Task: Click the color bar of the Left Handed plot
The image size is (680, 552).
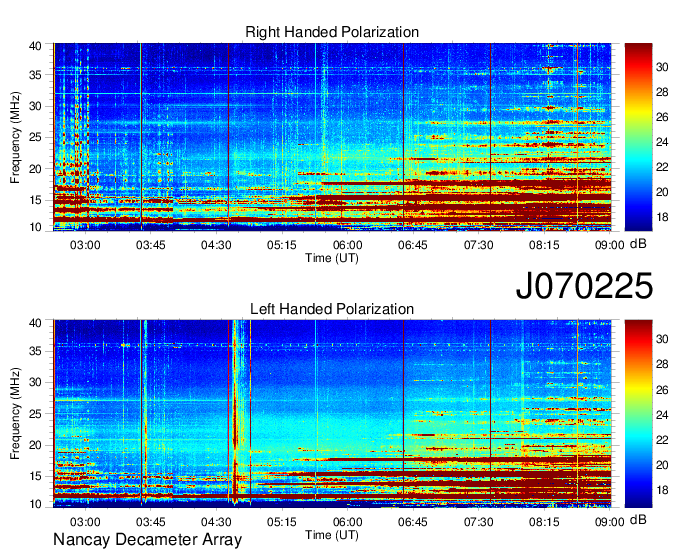Action: click(638, 414)
